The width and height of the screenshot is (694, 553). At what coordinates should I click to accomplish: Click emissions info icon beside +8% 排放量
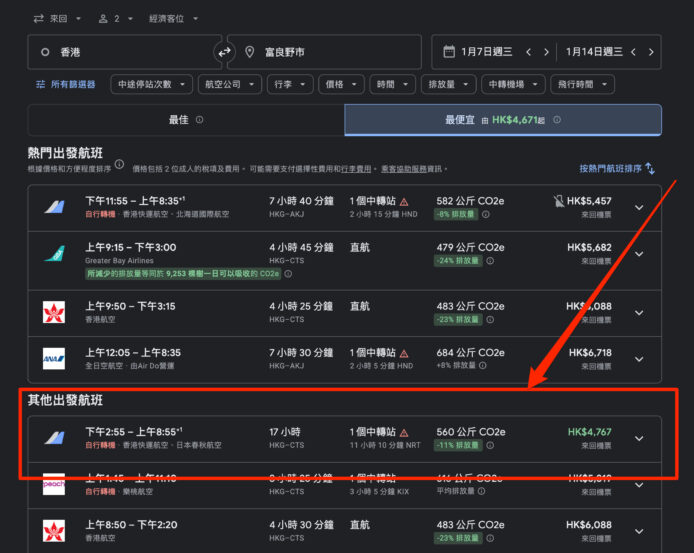(x=483, y=366)
